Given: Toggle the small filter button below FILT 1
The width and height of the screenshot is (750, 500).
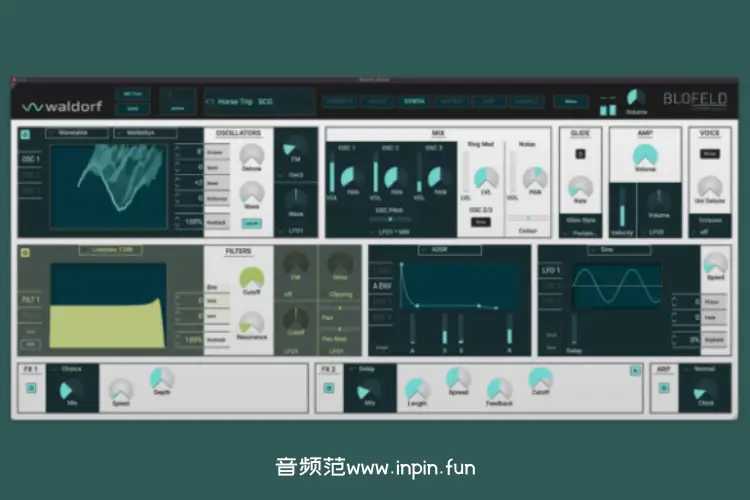Looking at the screenshot, I should point(31,344).
